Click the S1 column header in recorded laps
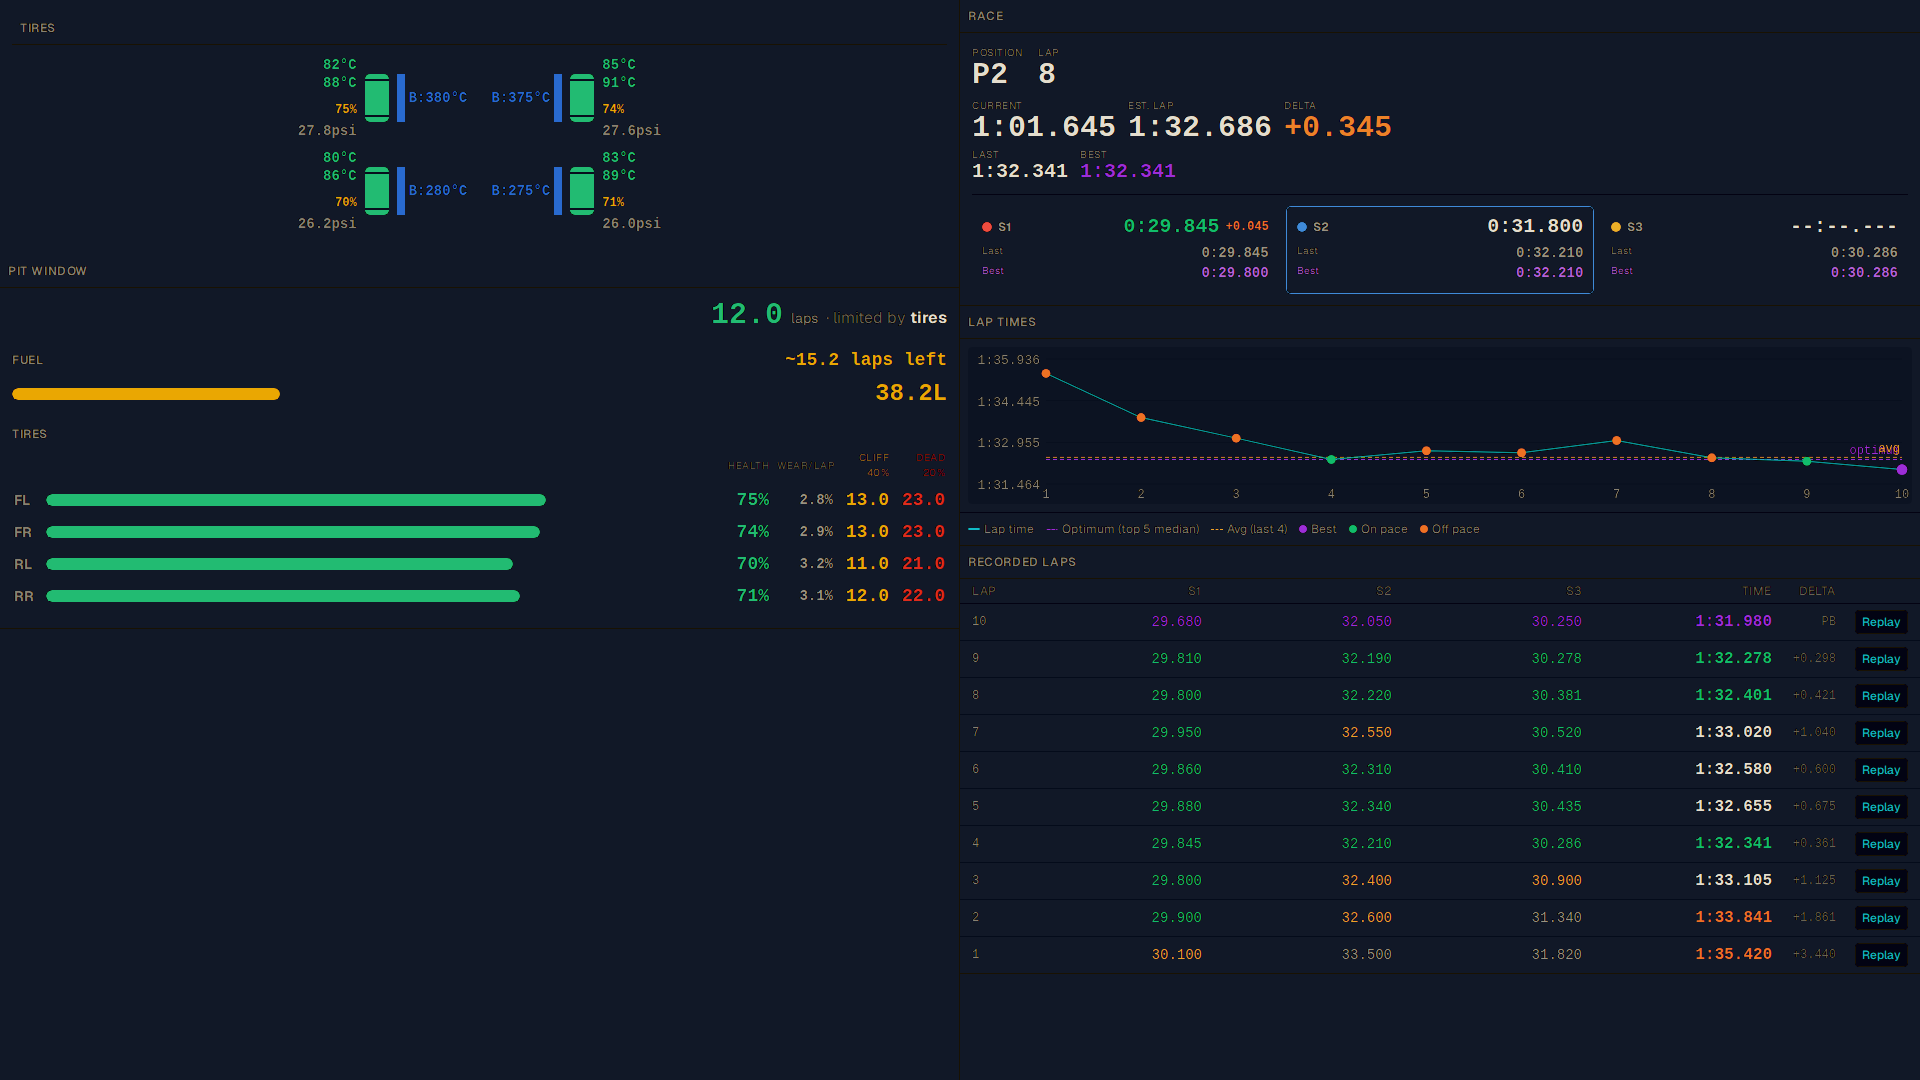 [x=1195, y=591]
